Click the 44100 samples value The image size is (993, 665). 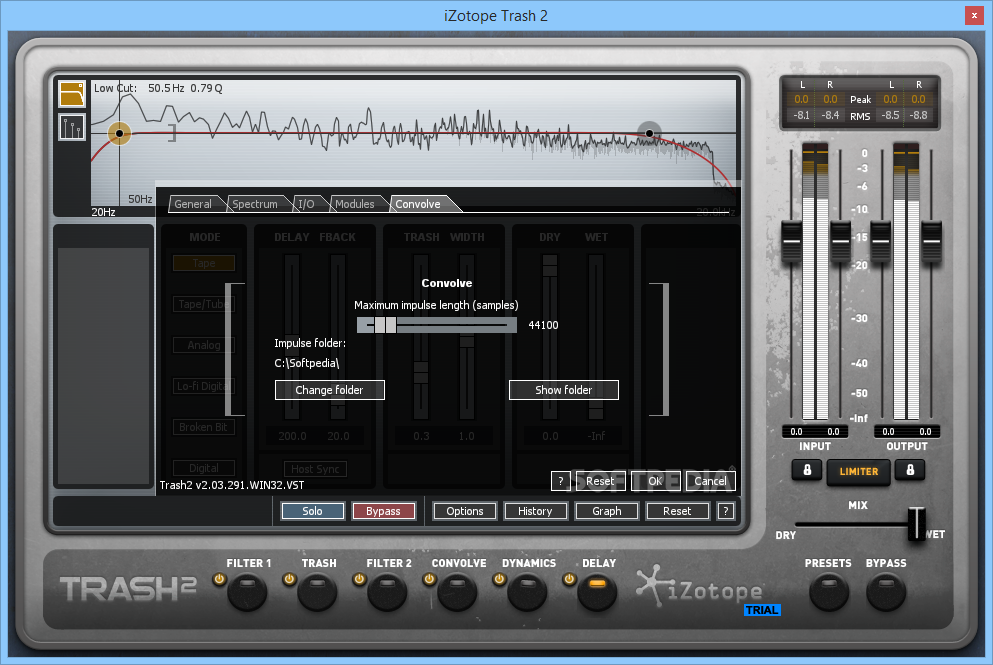point(543,325)
